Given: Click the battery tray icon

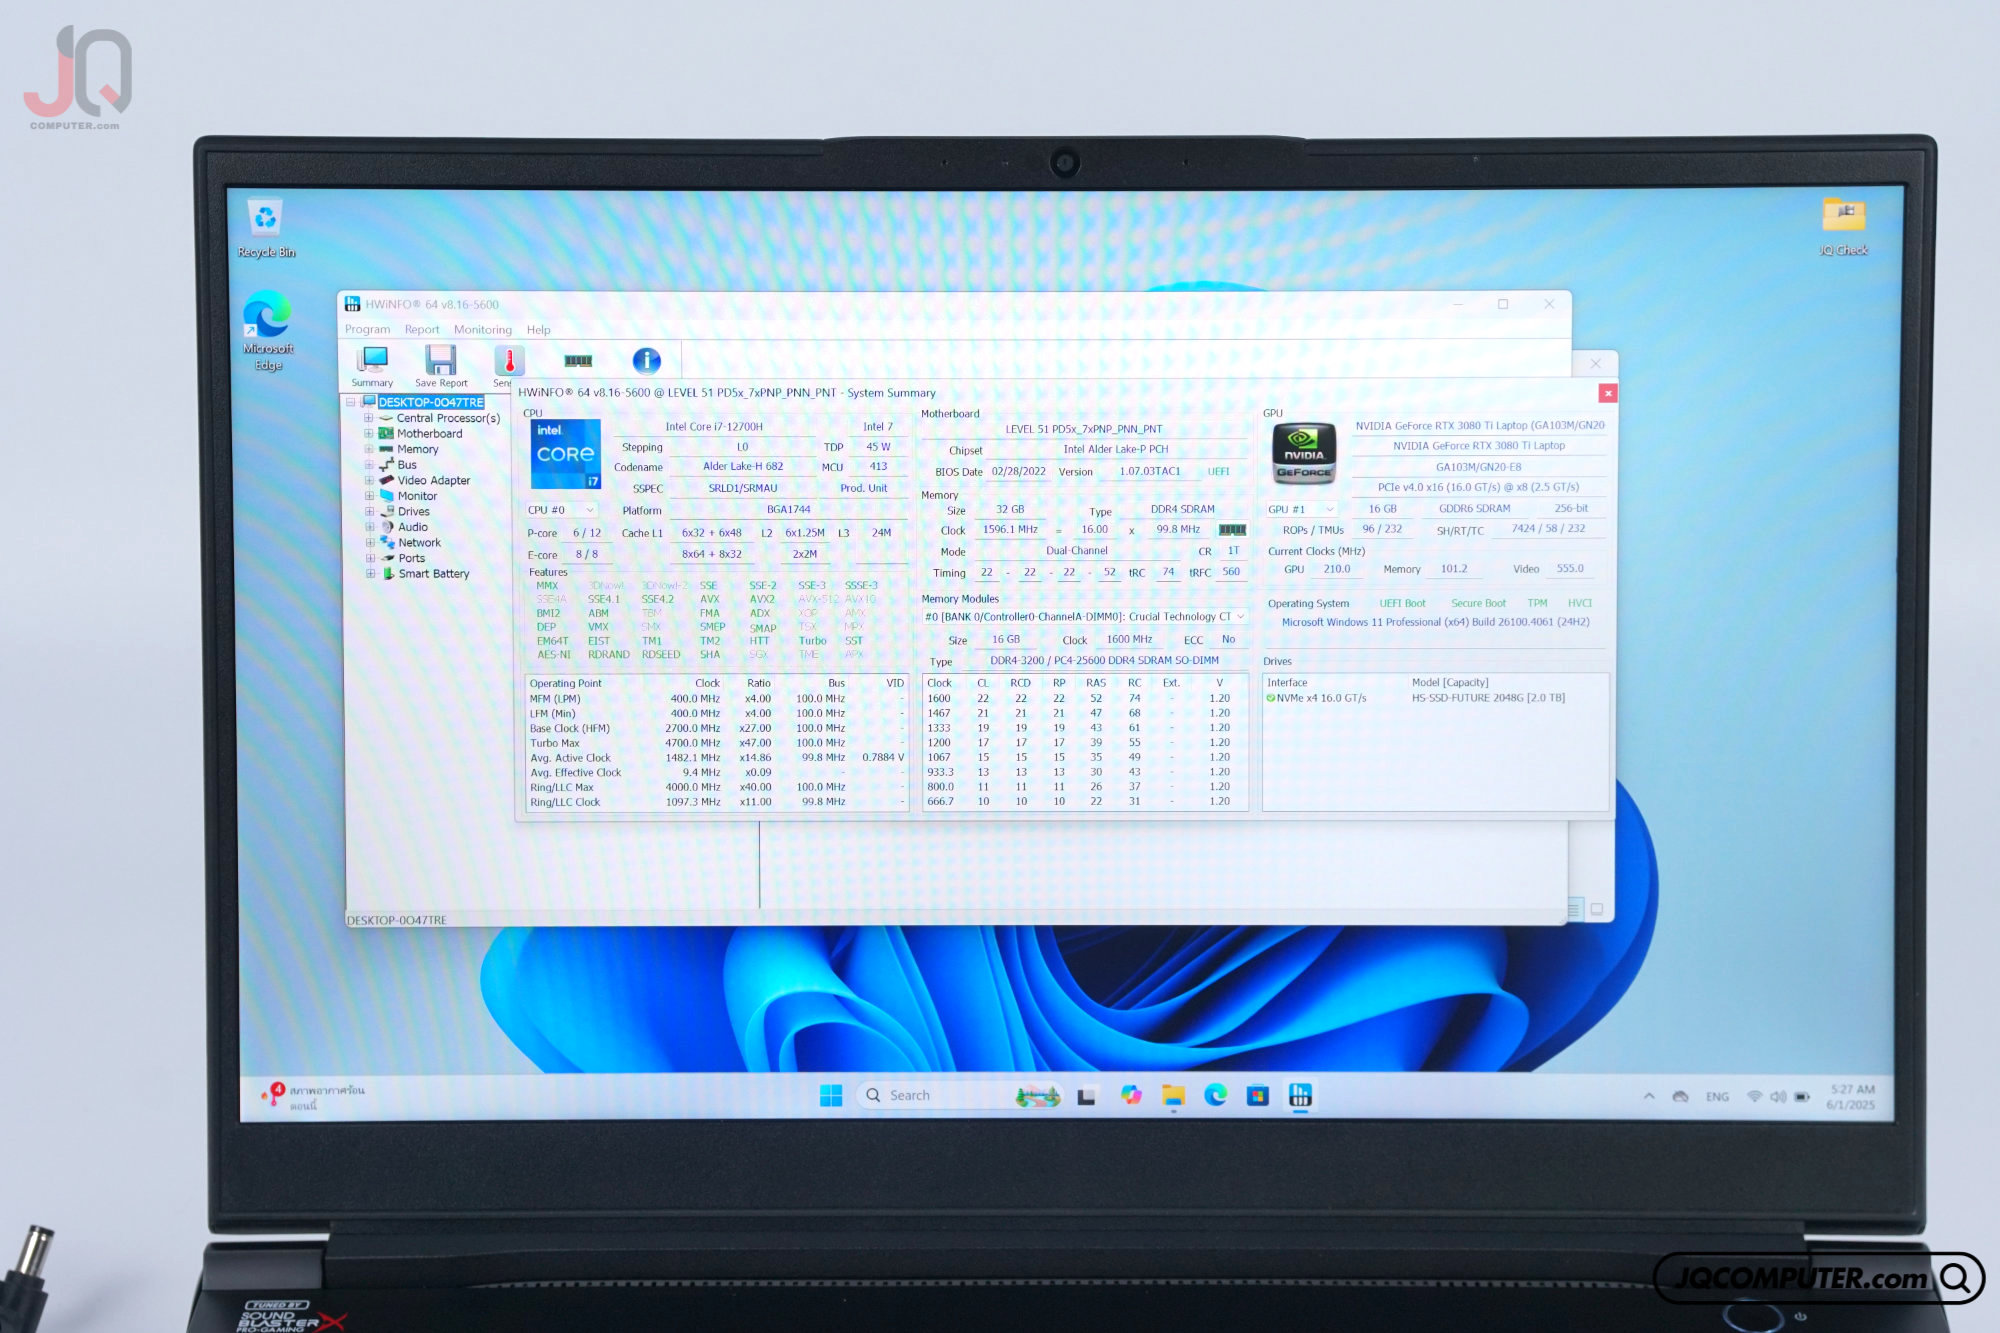Looking at the screenshot, I should coord(1802,1097).
